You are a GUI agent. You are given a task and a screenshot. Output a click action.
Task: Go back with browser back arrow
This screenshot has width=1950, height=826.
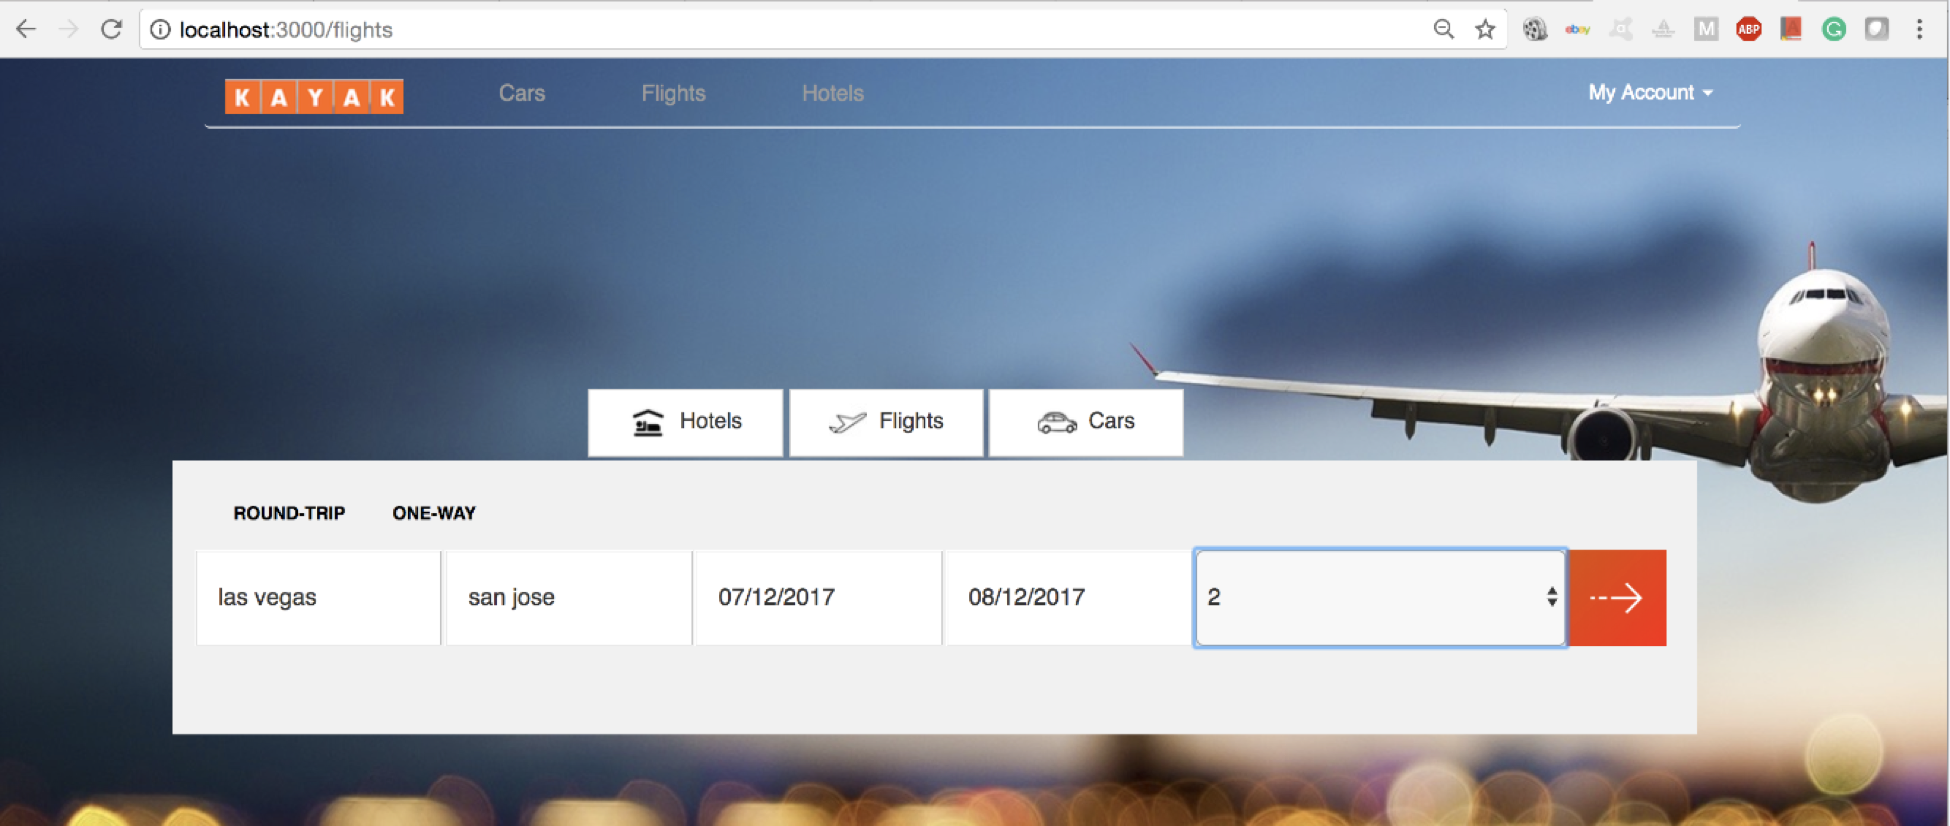(x=26, y=29)
